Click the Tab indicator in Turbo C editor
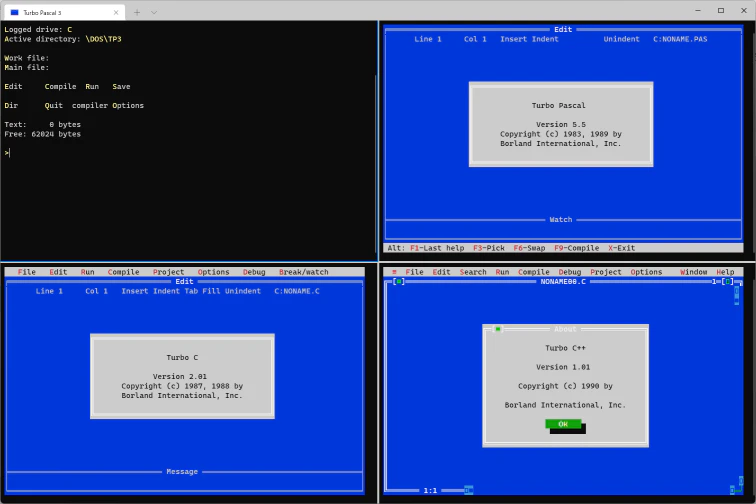 (x=191, y=291)
